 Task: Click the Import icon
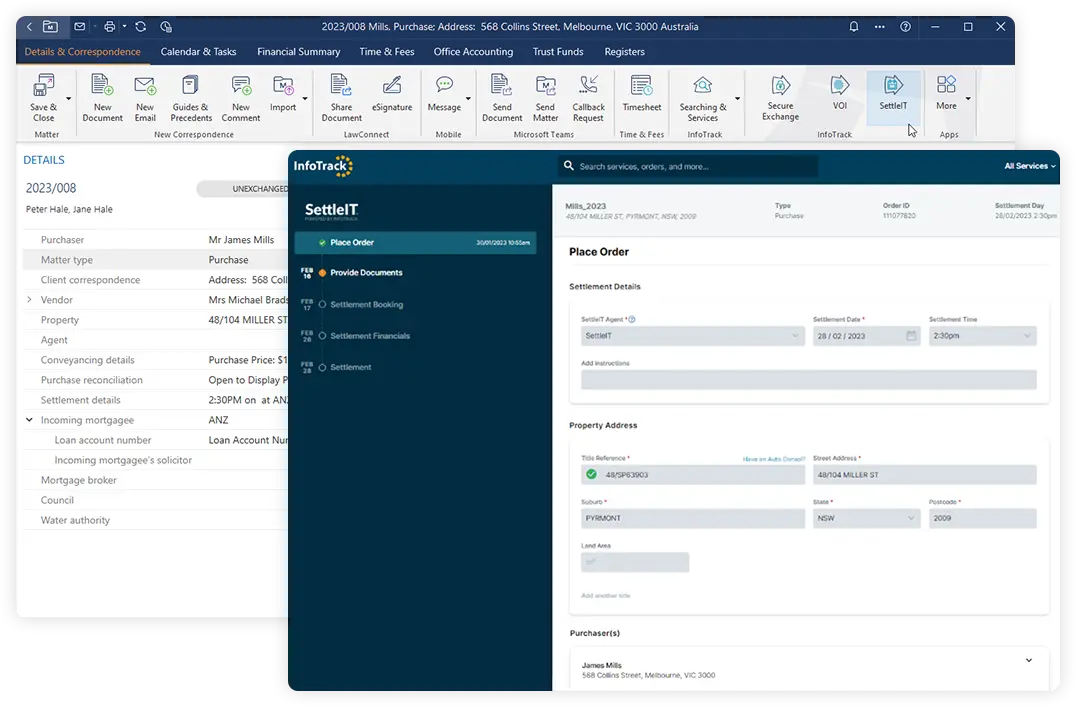point(283,86)
